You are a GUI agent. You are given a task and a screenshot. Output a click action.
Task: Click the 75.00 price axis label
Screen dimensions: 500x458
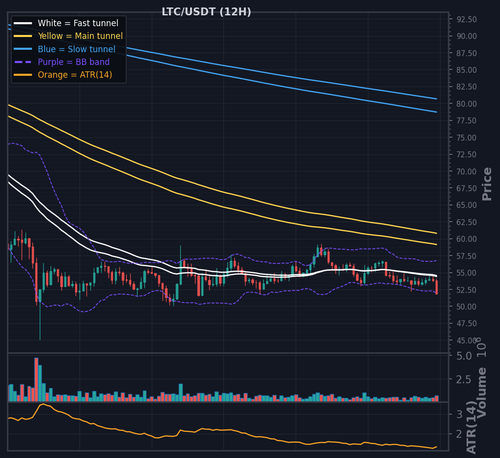pyautogui.click(x=466, y=138)
